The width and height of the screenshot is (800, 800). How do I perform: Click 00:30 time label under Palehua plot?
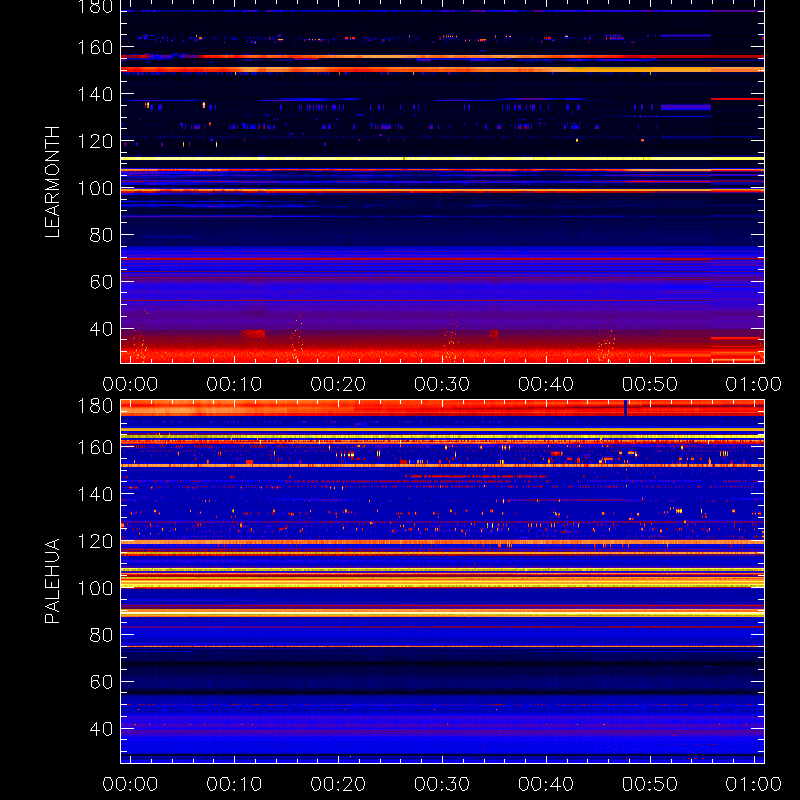pyautogui.click(x=442, y=784)
